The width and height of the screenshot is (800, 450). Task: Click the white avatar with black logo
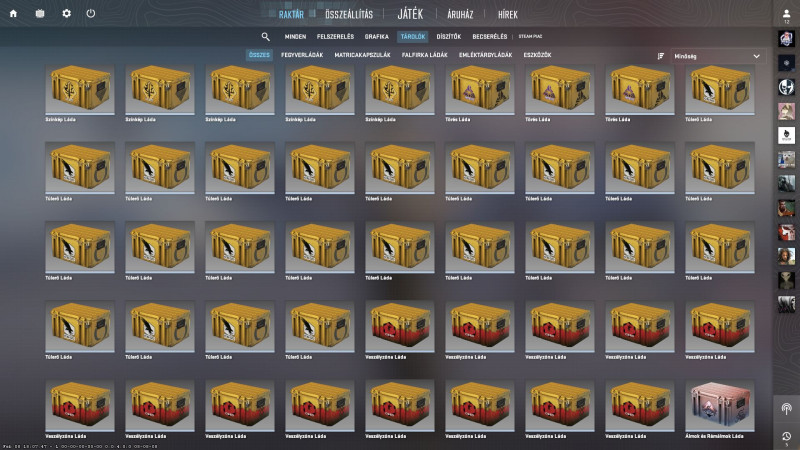(786, 136)
